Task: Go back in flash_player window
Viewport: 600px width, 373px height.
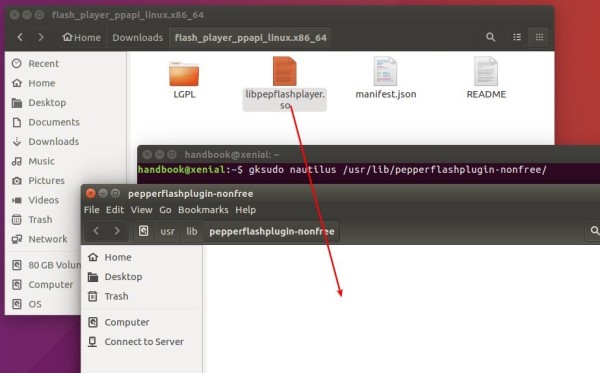Action: click(20, 37)
